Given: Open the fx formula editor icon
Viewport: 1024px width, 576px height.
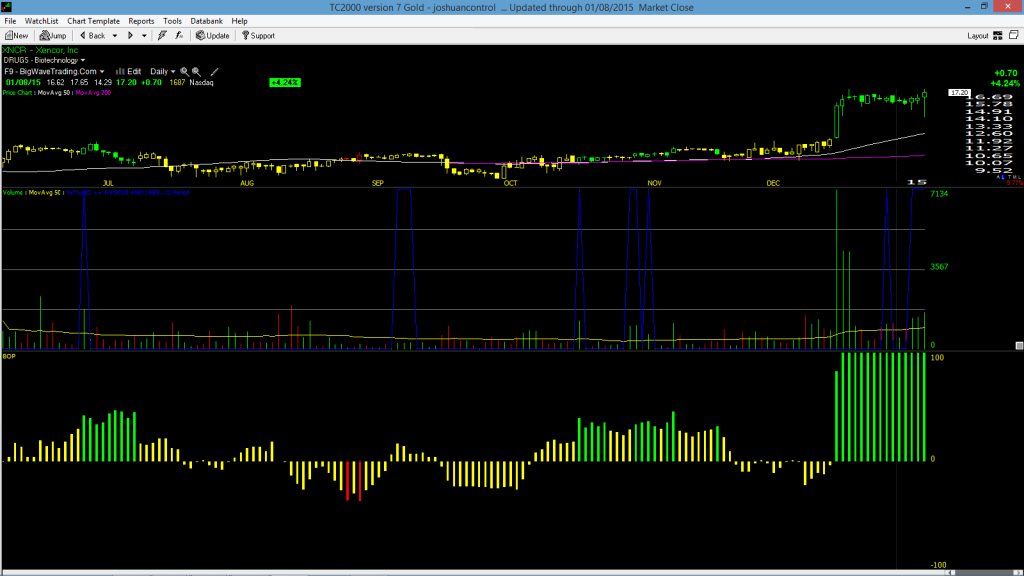Looking at the screenshot, I should pos(179,36).
